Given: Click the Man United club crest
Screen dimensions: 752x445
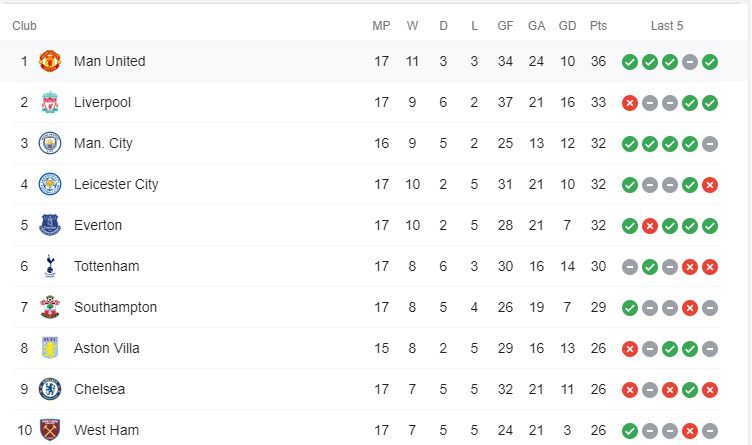Looking at the screenshot, I should tap(50, 61).
